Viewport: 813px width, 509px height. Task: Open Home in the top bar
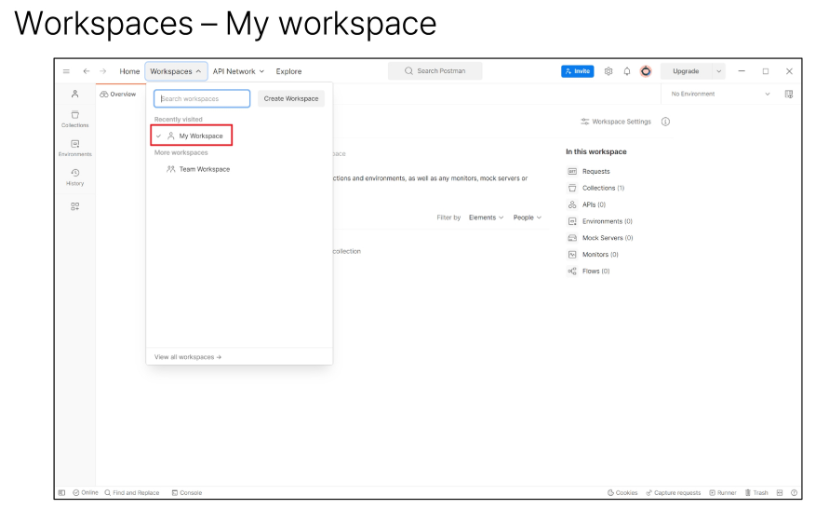pos(130,71)
